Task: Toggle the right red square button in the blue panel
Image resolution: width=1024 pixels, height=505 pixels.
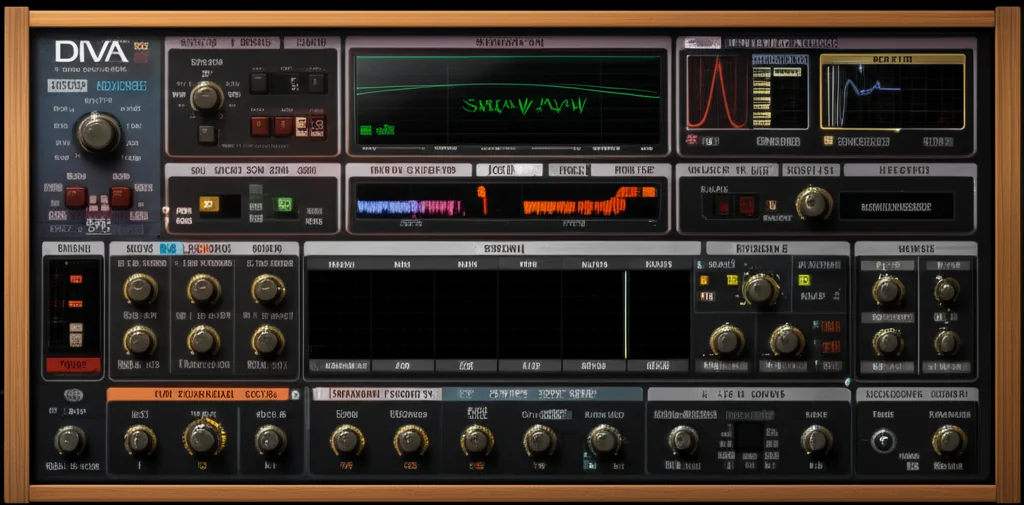Action: (x=120, y=197)
